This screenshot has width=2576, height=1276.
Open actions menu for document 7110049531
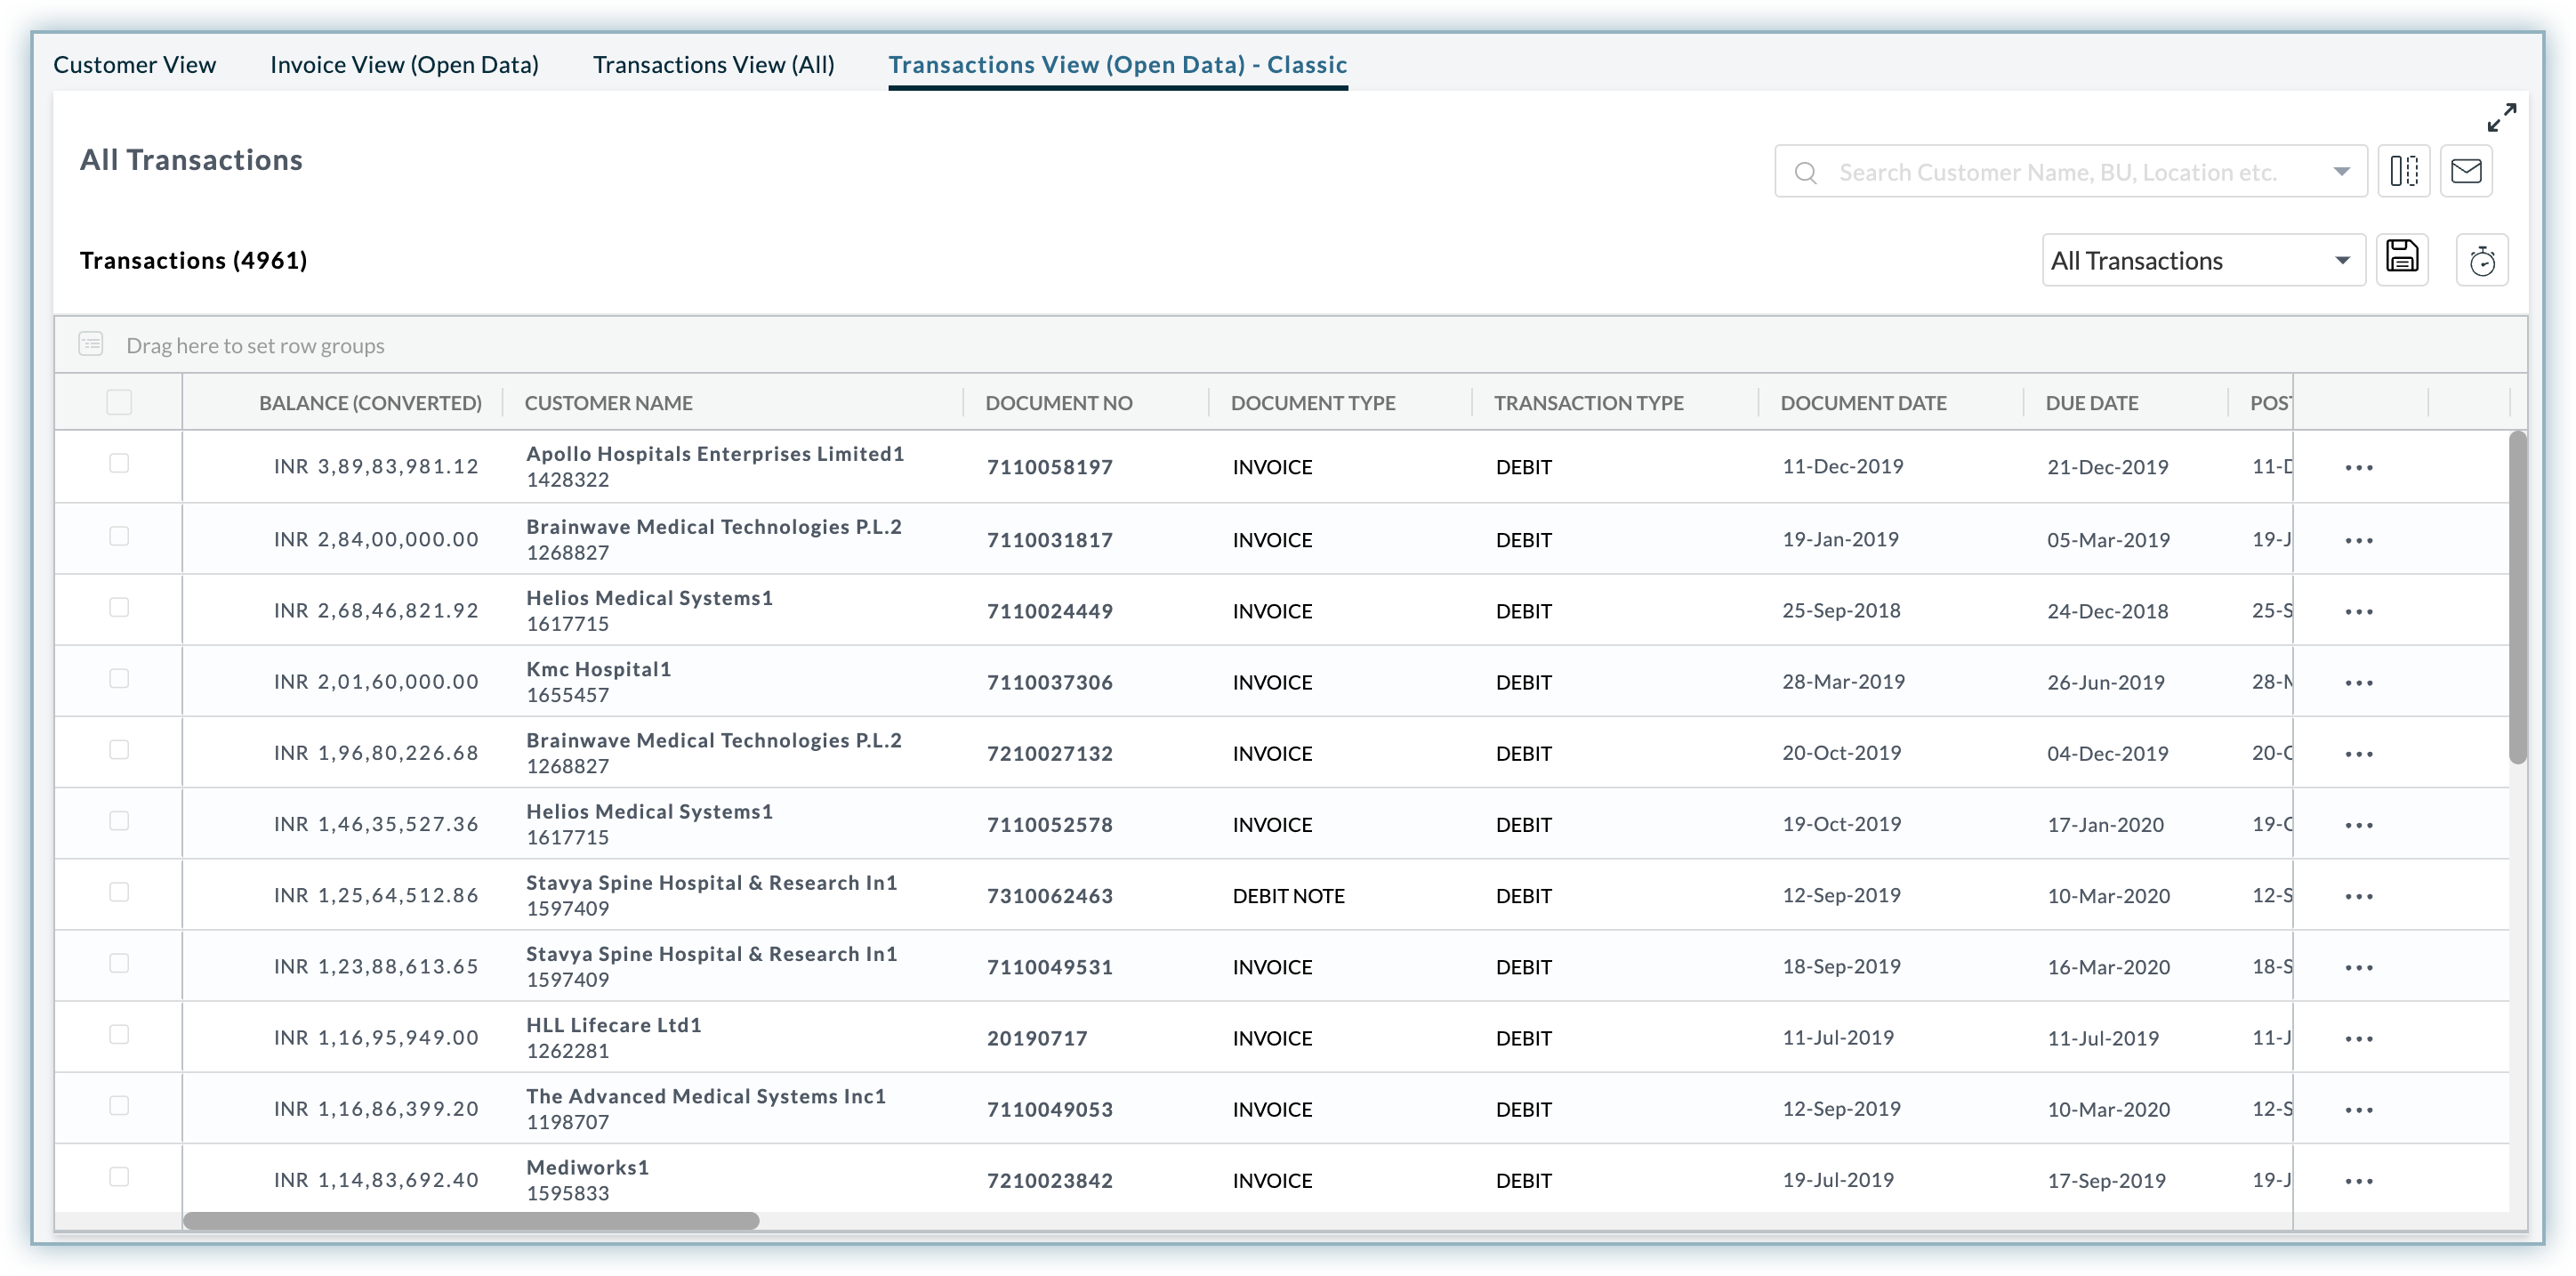(x=2359, y=967)
